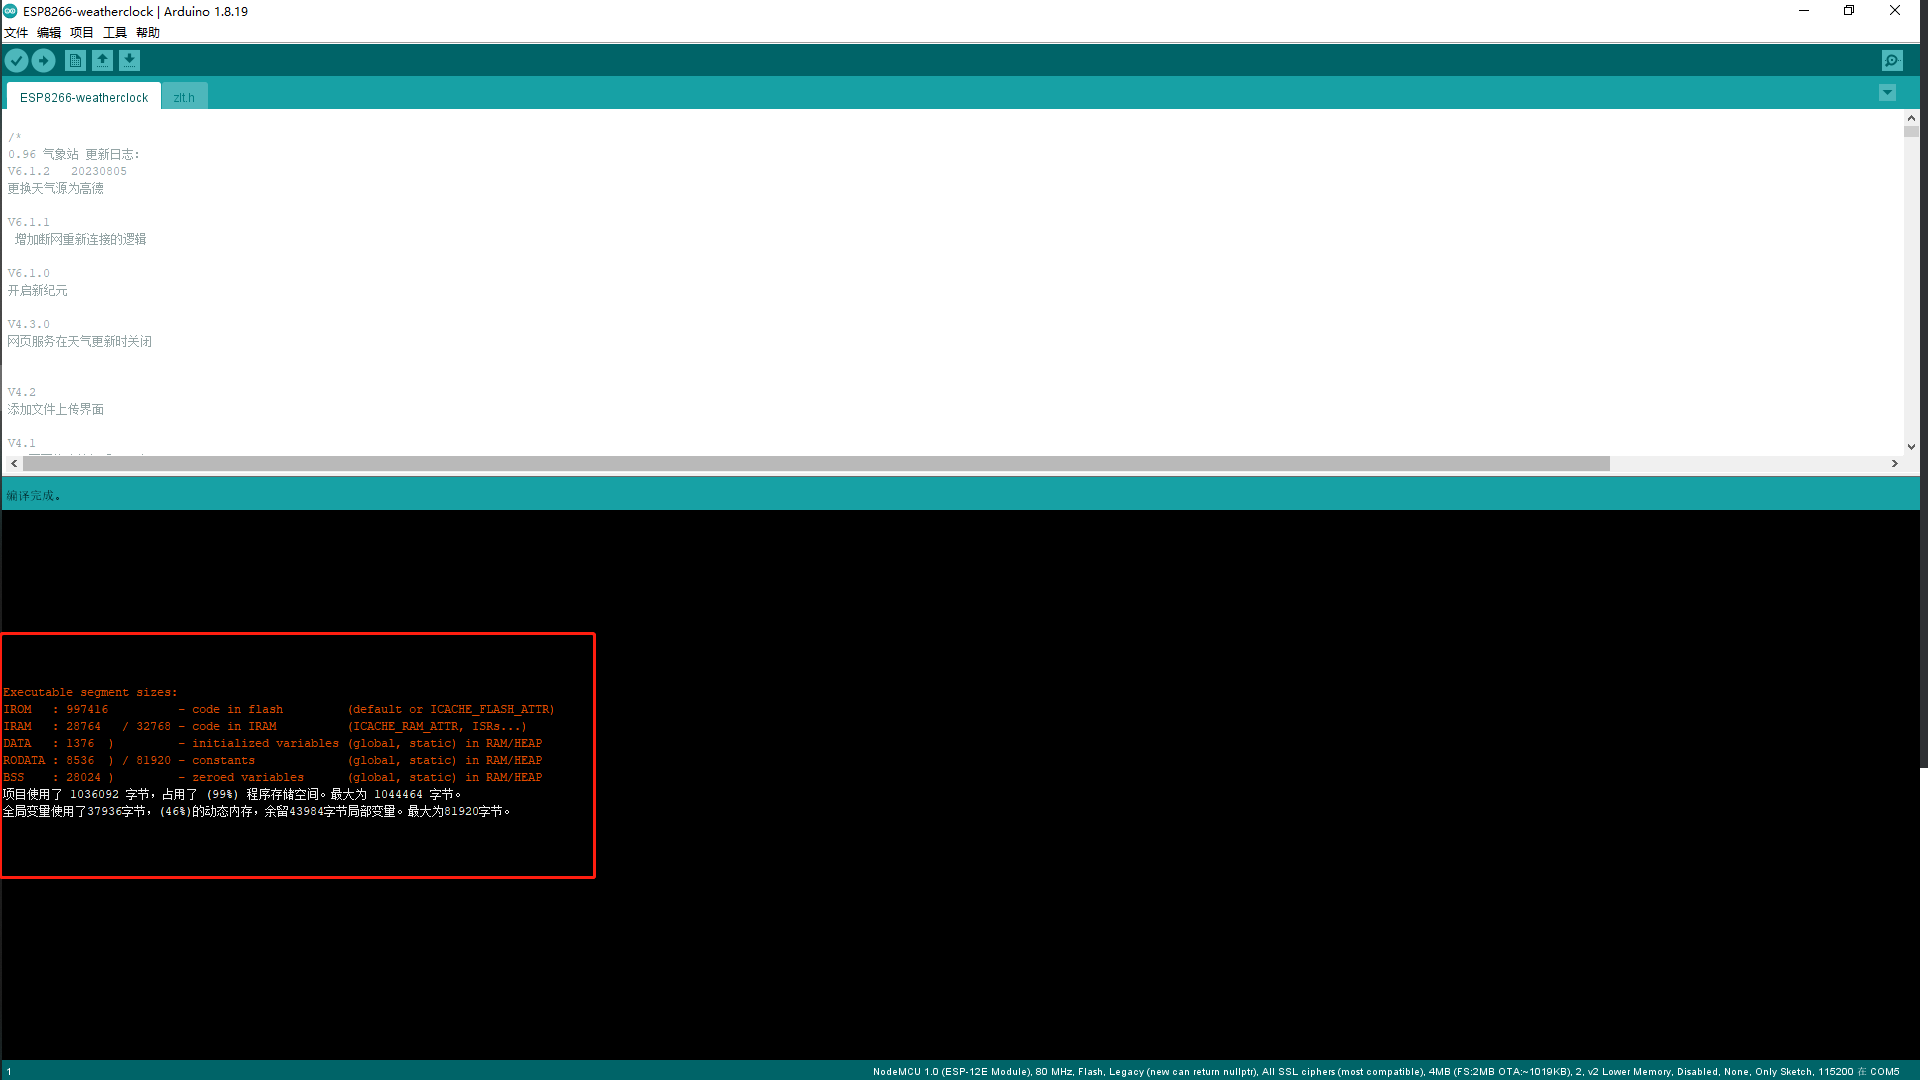Click the Open sketch up-arrow icon

click(102, 61)
